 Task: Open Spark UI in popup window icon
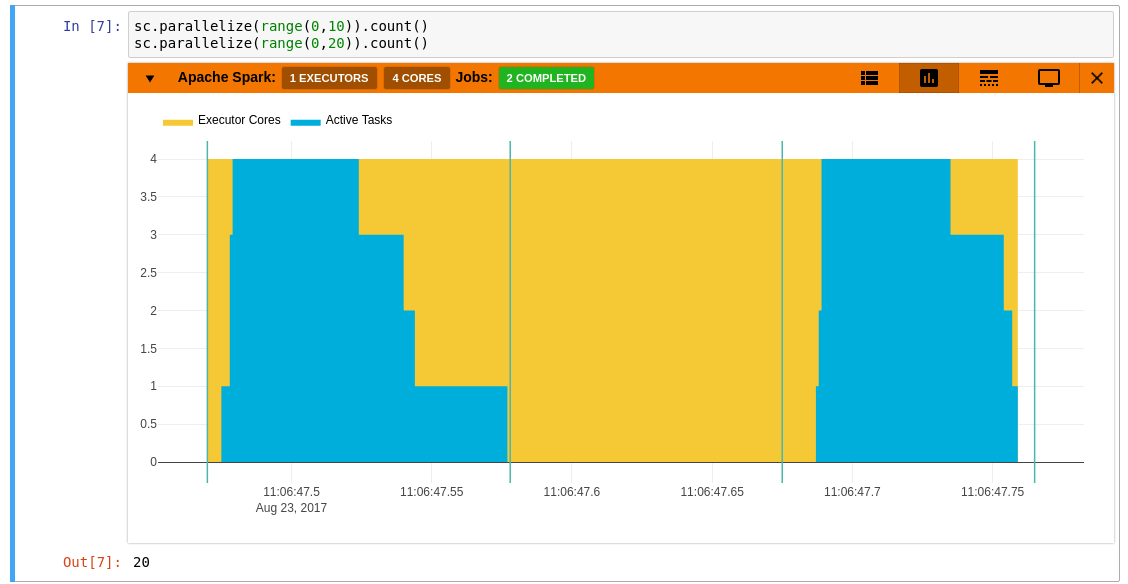pyautogui.click(x=1049, y=78)
